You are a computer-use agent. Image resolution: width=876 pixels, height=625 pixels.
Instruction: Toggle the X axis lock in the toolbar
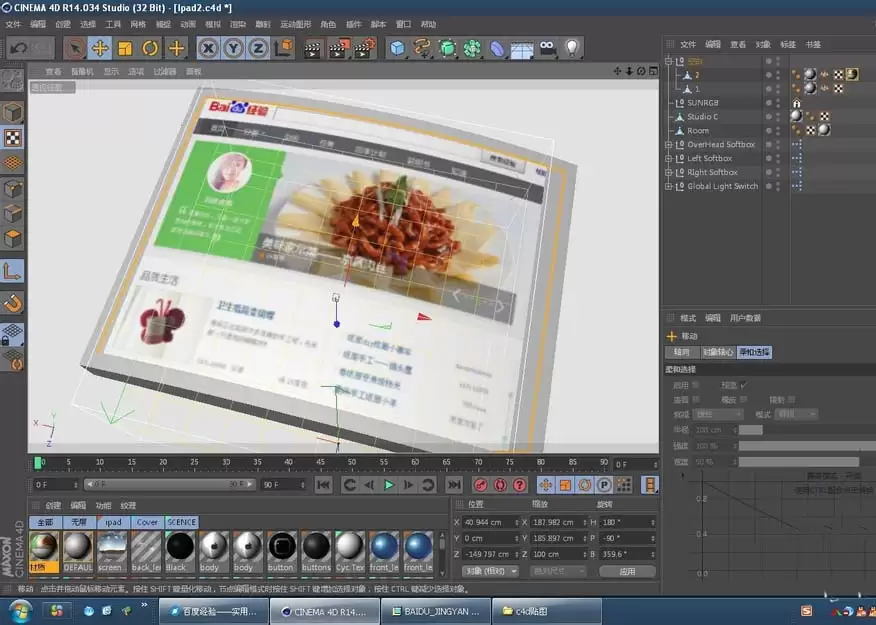tap(207, 47)
